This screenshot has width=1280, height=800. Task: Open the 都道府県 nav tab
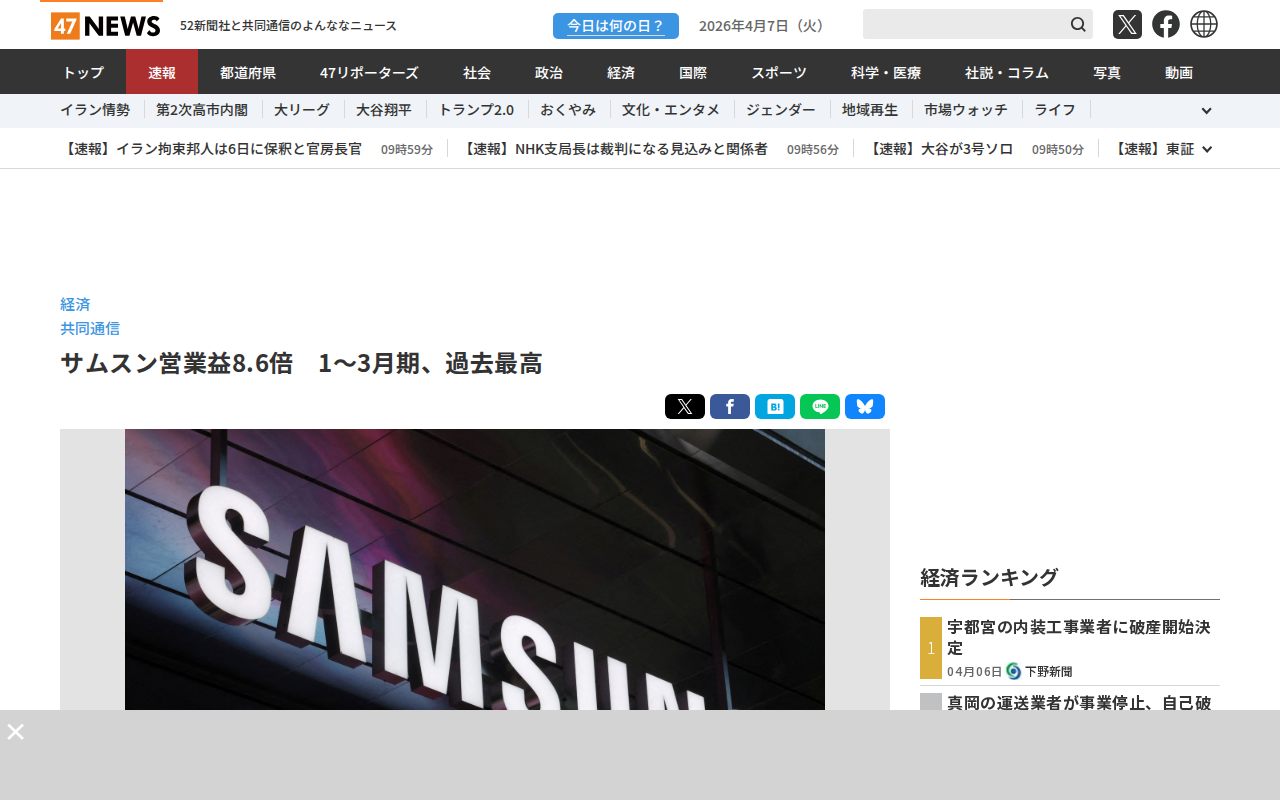pyautogui.click(x=248, y=72)
